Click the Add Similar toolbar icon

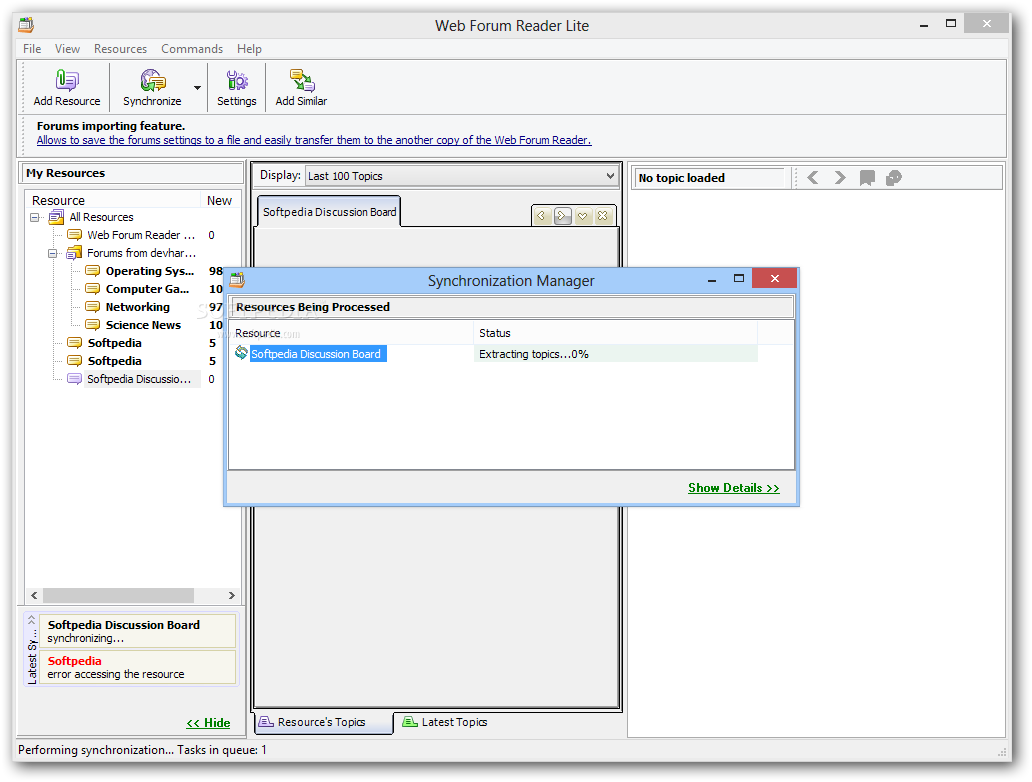point(301,87)
